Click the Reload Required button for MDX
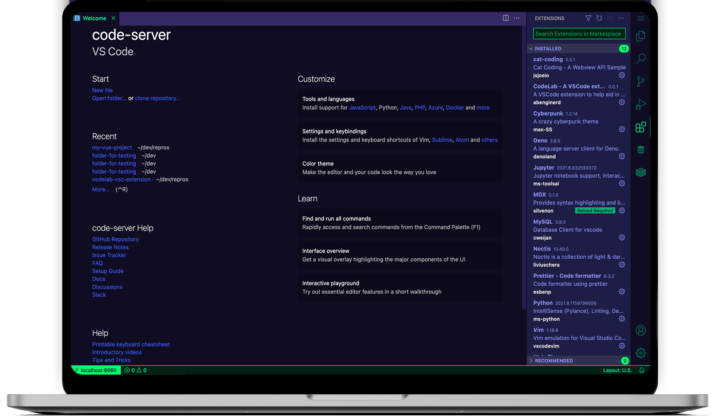The width and height of the screenshot is (715, 417). [x=593, y=210]
